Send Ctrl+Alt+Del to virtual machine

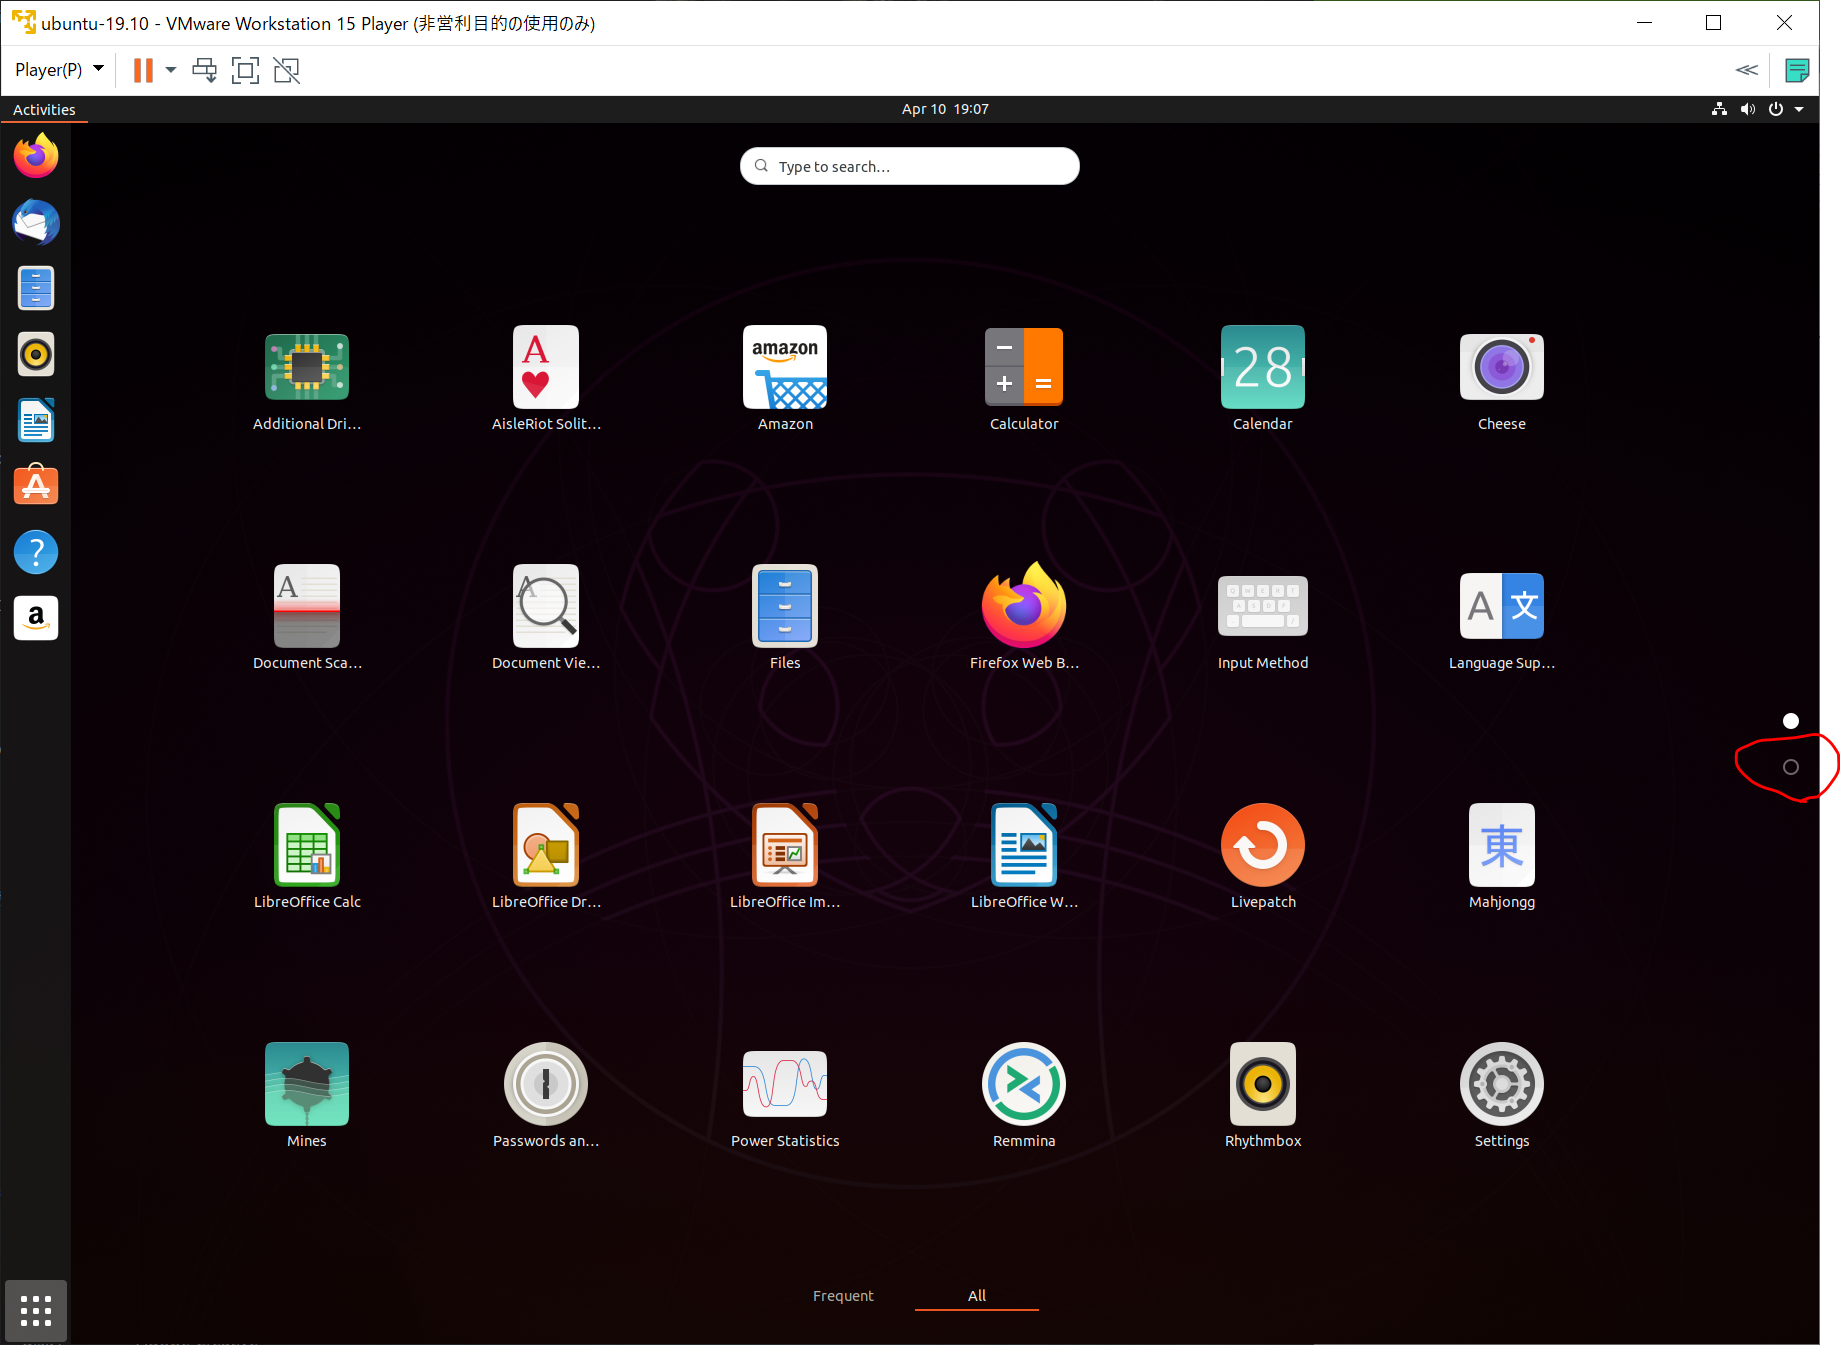(204, 70)
